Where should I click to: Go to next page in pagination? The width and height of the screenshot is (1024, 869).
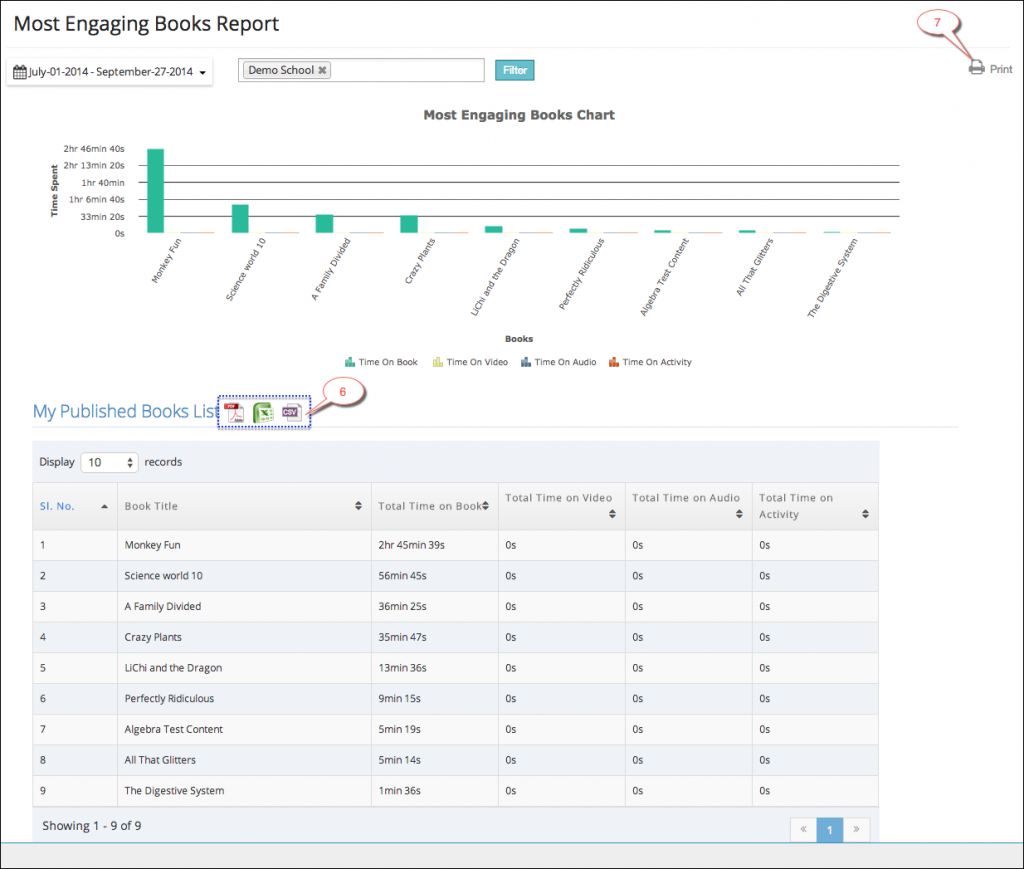pyautogui.click(x=856, y=829)
